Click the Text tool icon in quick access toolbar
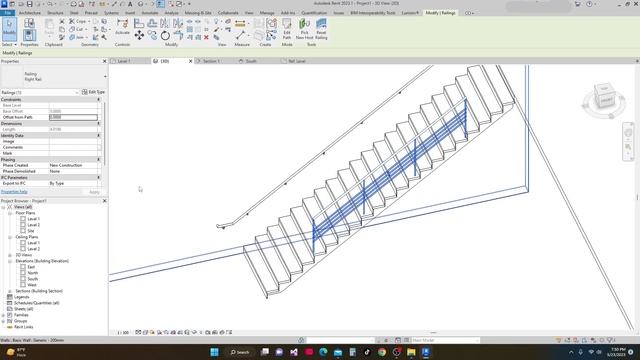The width and height of the screenshot is (640, 360). [130, 4]
